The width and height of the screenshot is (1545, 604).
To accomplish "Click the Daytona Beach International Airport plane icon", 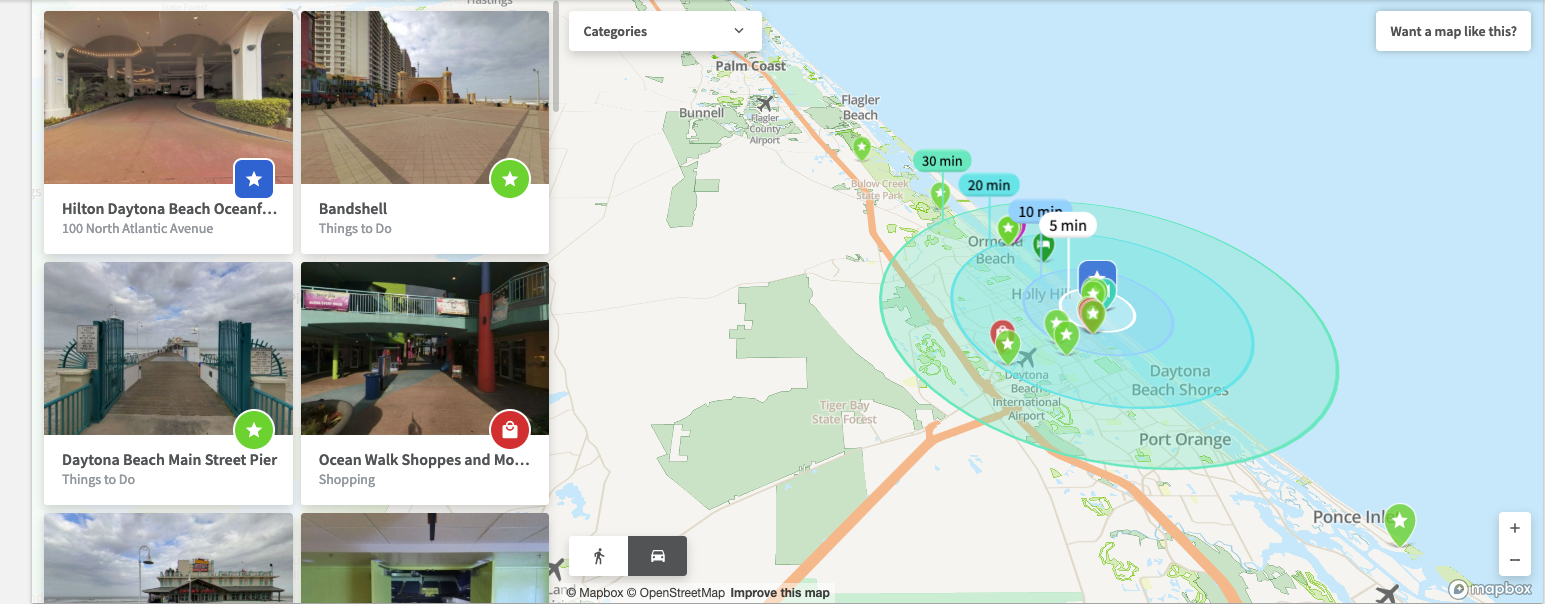I will [1026, 358].
